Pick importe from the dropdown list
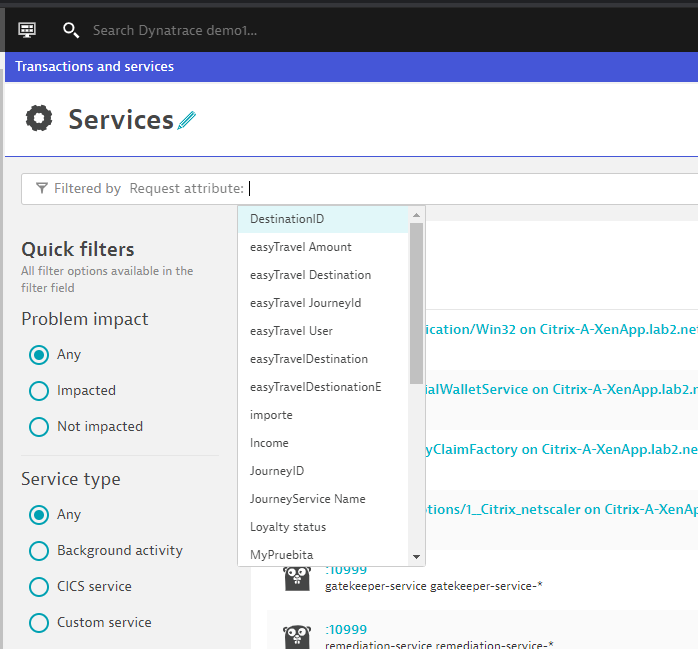The width and height of the screenshot is (698, 649). click(323, 415)
